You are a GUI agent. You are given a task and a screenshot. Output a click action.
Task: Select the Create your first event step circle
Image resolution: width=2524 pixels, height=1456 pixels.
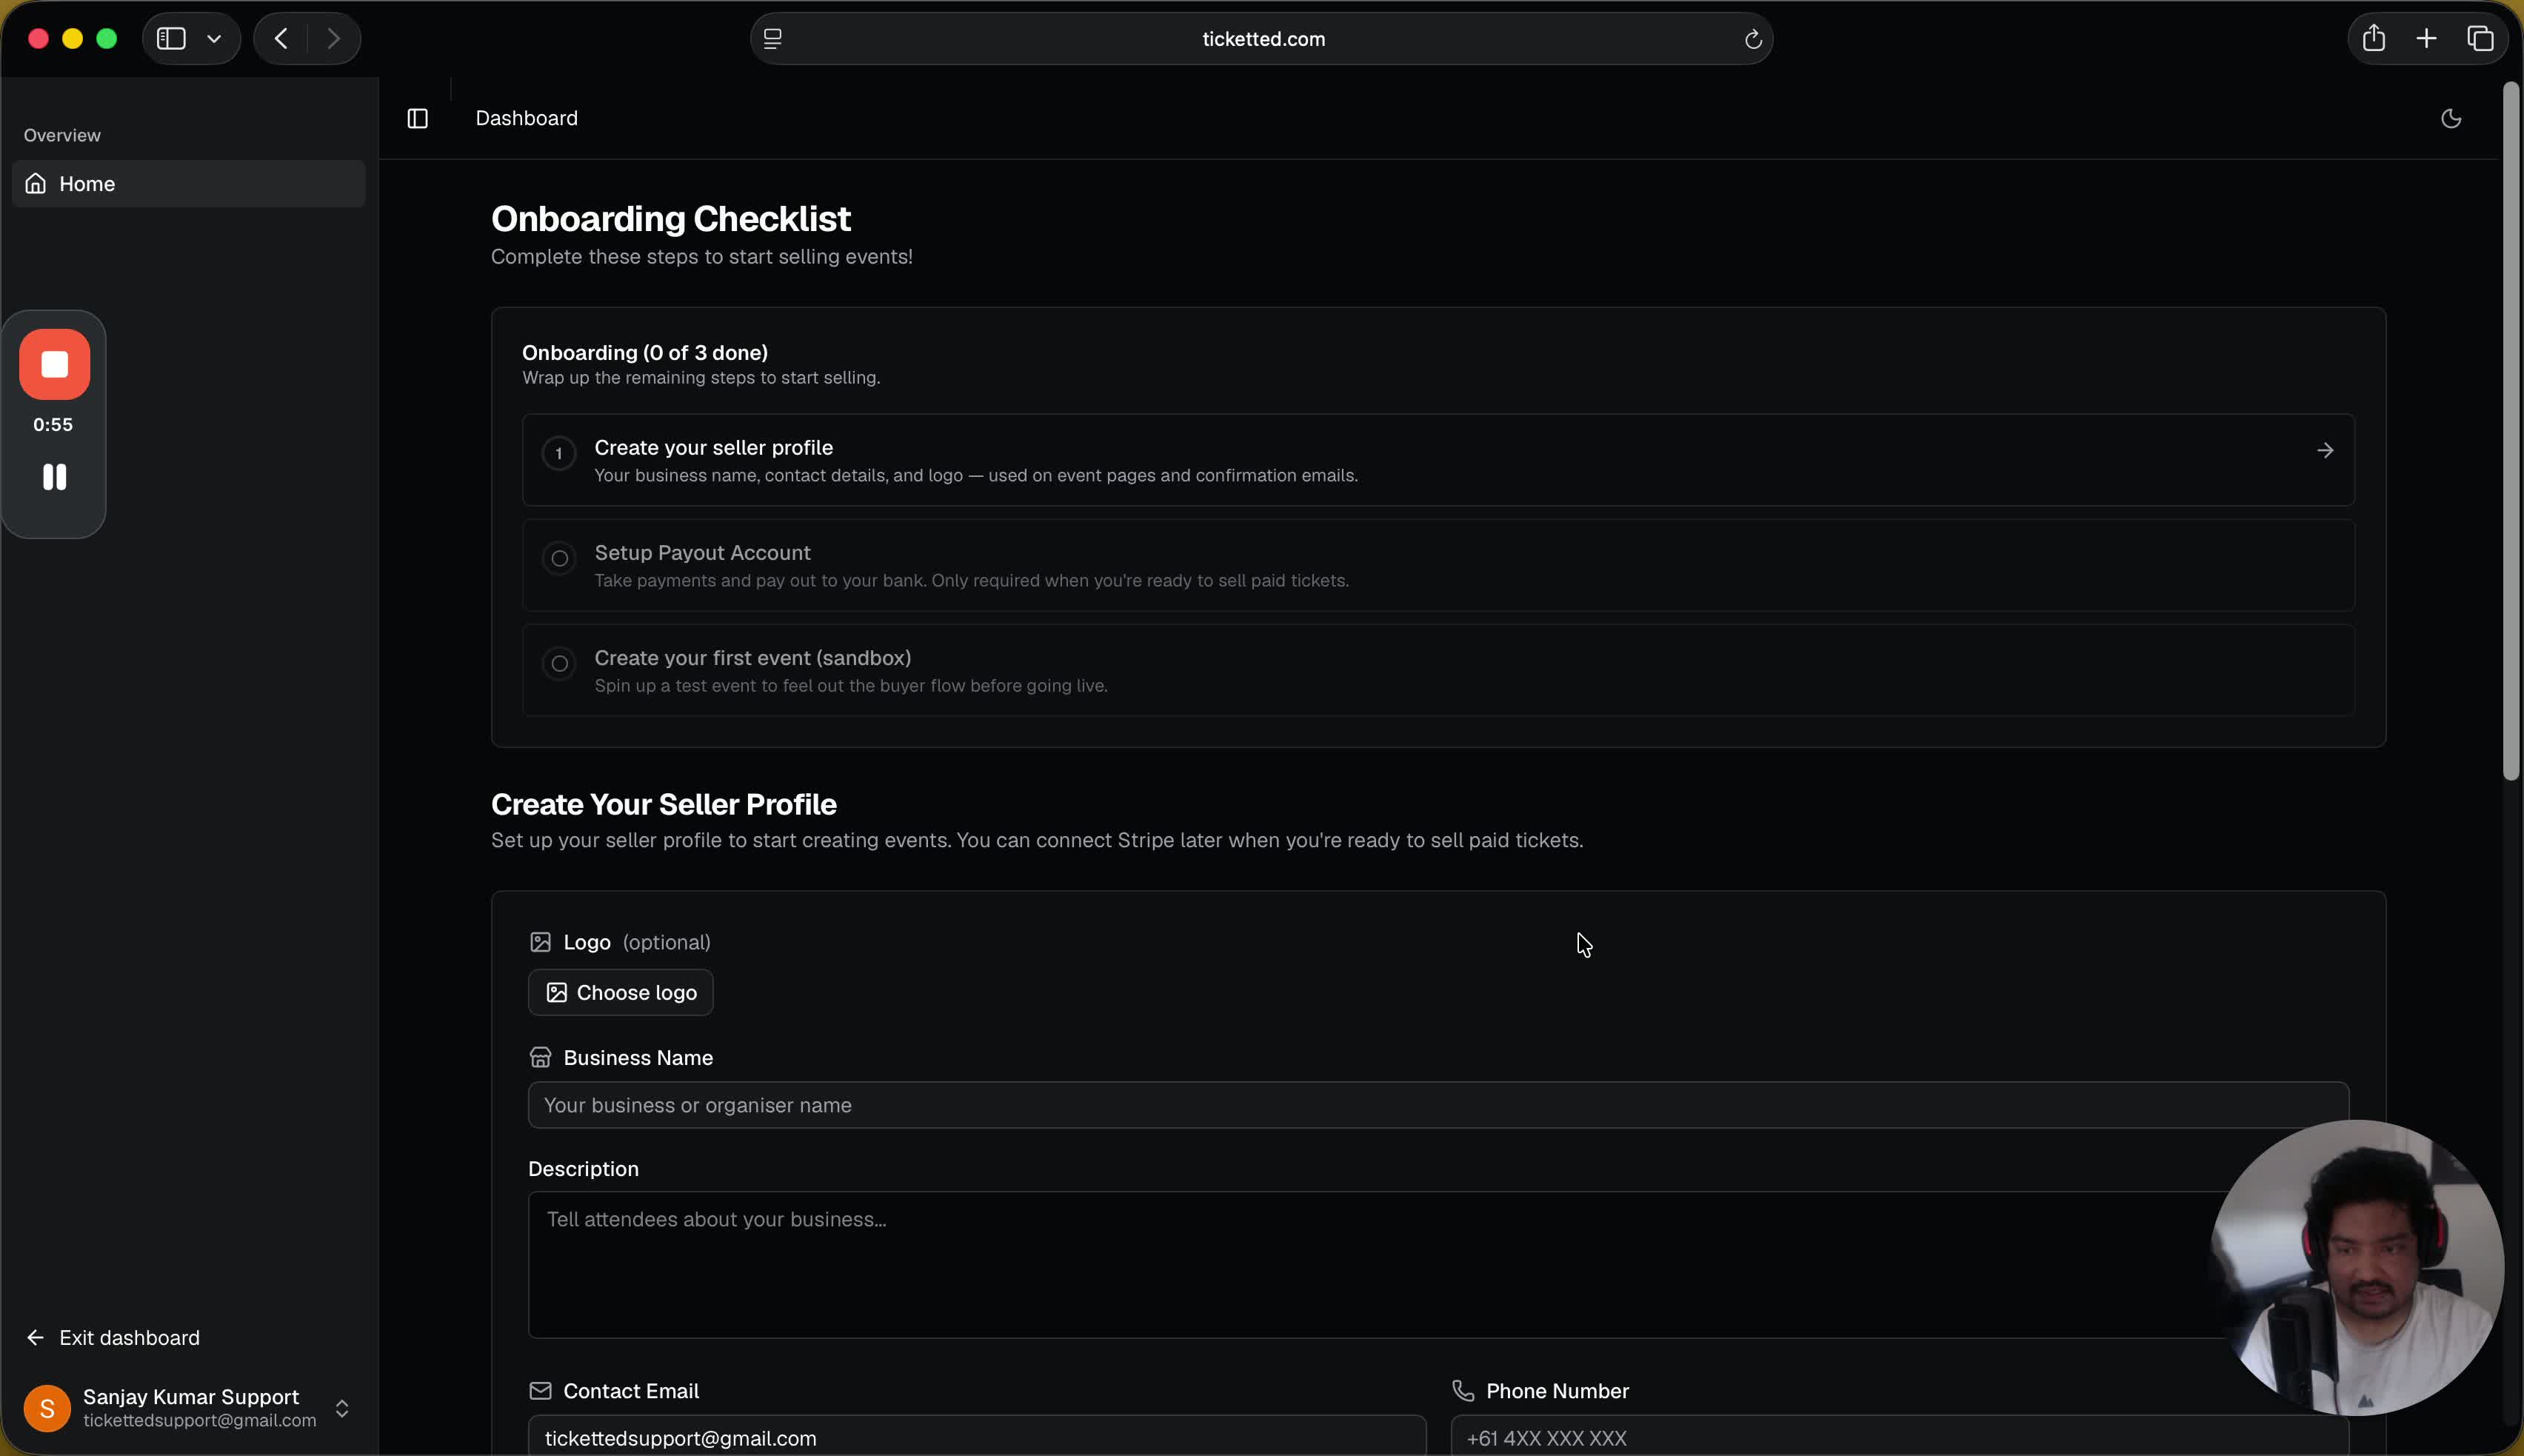click(559, 663)
